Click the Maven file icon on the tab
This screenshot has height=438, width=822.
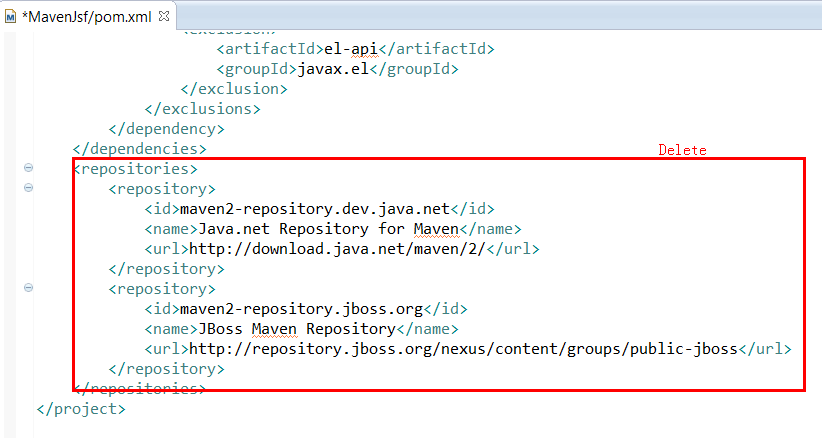pyautogui.click(x=12, y=17)
